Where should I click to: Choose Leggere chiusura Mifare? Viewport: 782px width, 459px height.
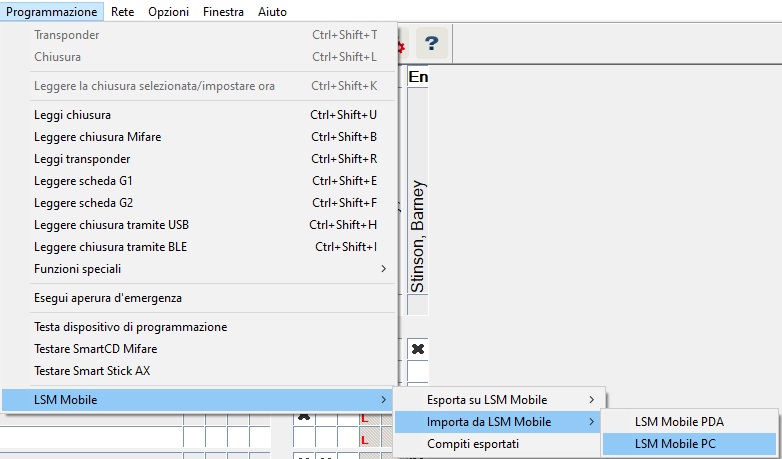click(x=97, y=137)
